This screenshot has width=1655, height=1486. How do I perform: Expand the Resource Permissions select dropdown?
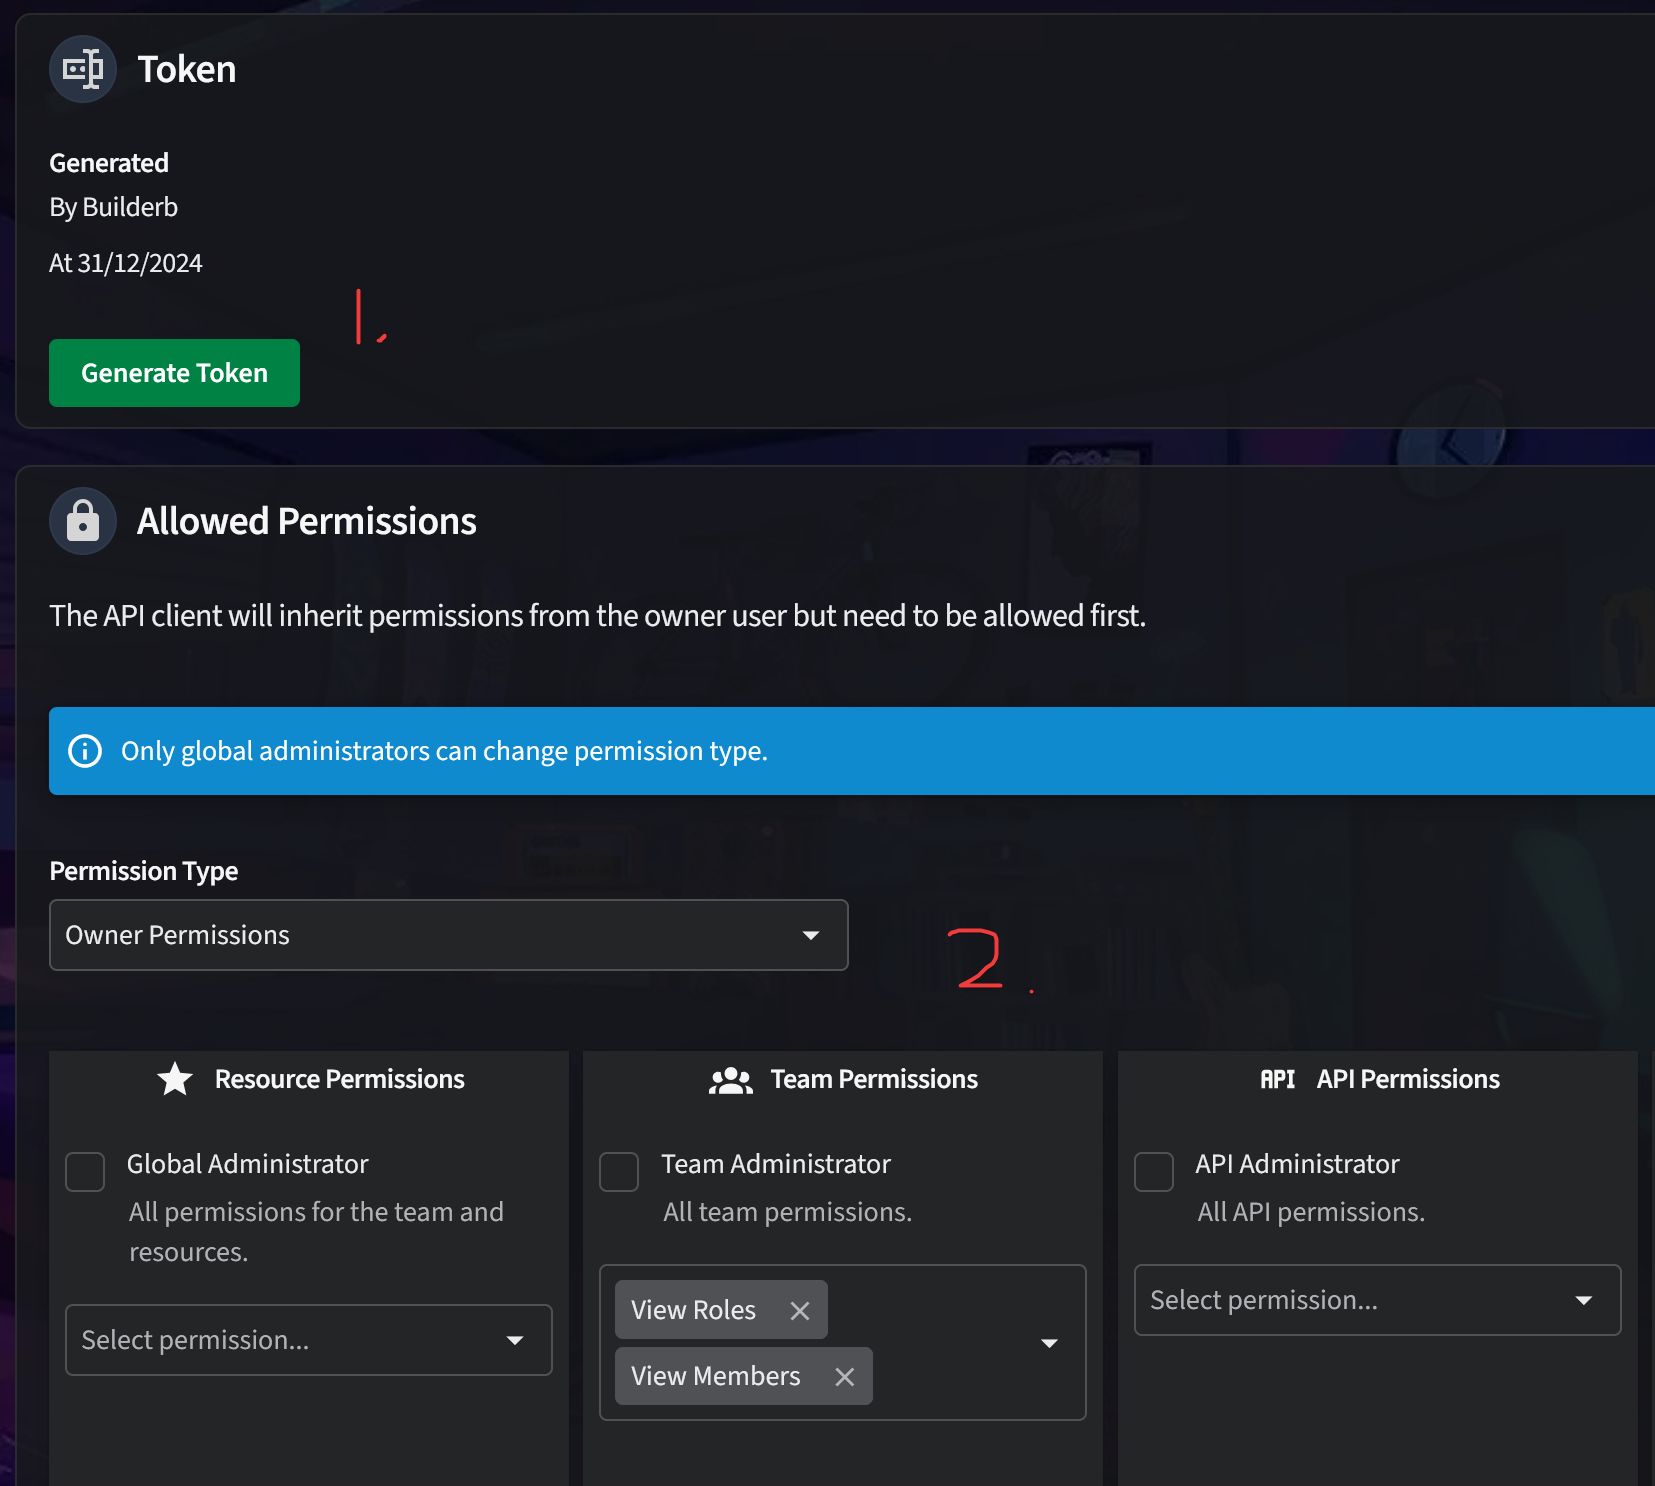pyautogui.click(x=308, y=1340)
